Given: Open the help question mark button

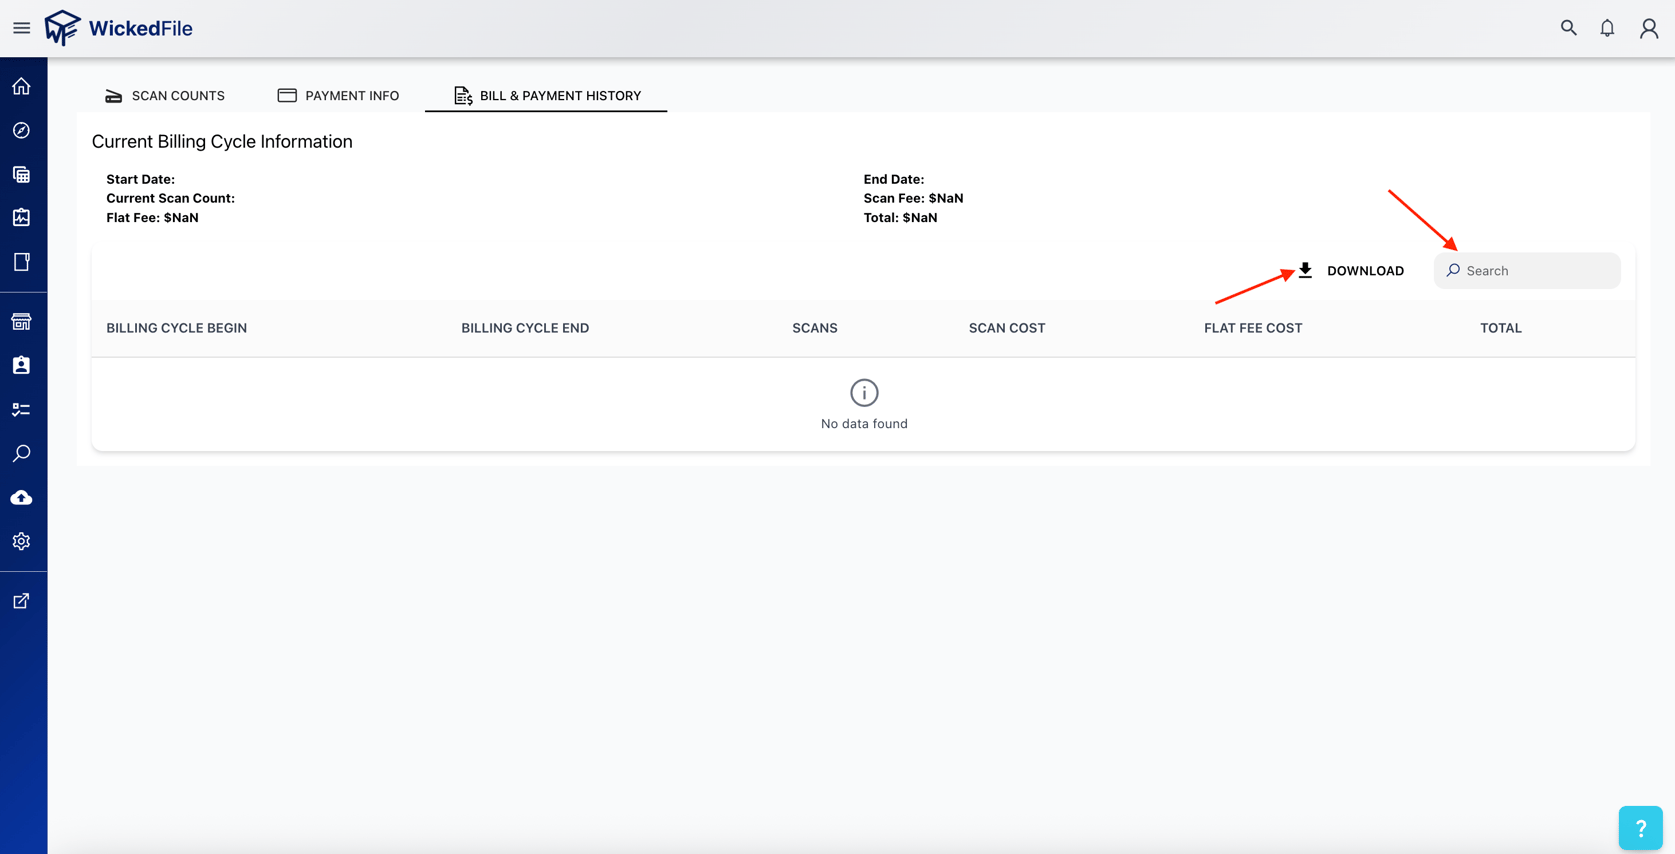Looking at the screenshot, I should point(1640,828).
